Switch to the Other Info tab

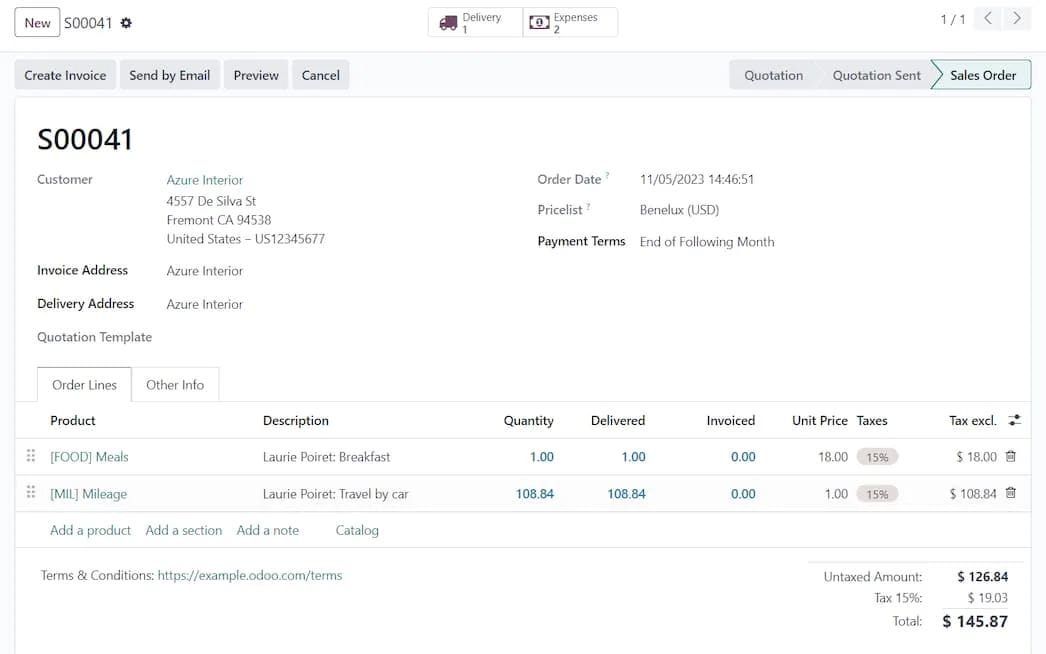[175, 385]
